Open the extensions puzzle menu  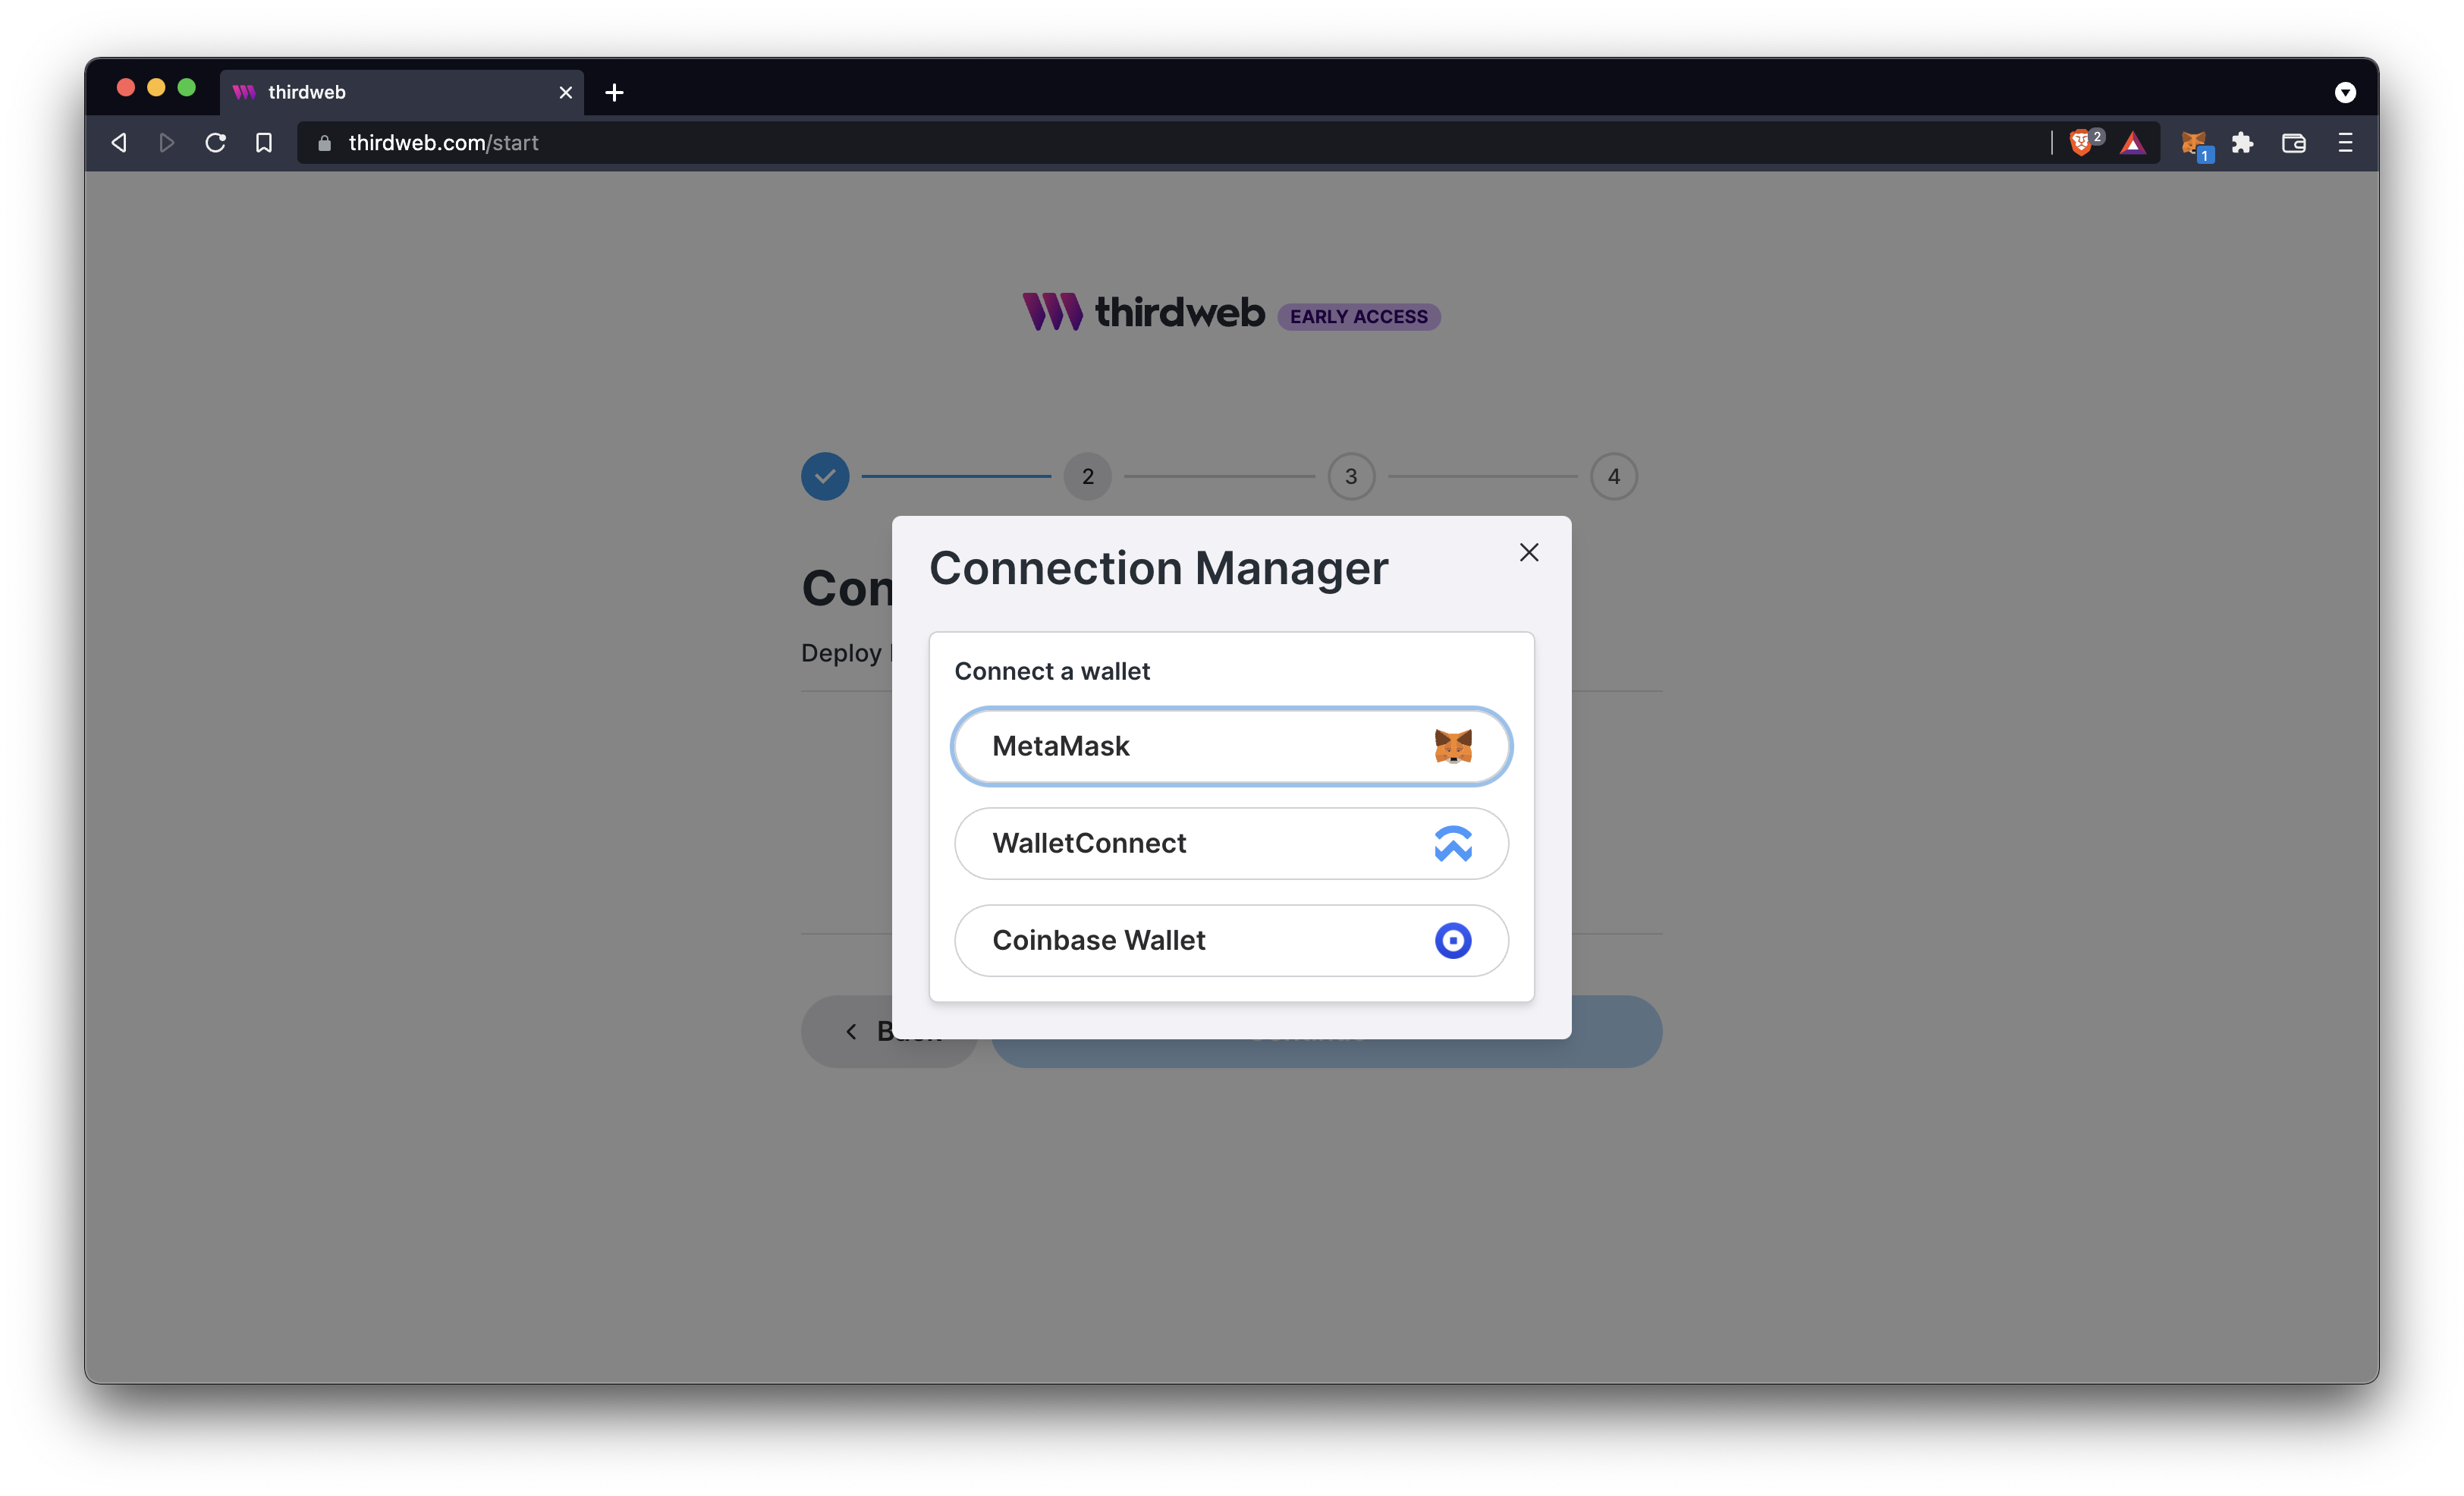pos(2243,143)
